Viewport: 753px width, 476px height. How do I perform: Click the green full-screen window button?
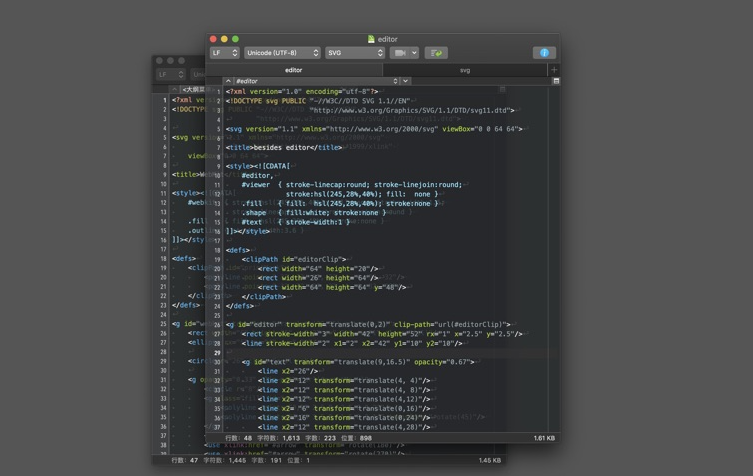point(235,39)
